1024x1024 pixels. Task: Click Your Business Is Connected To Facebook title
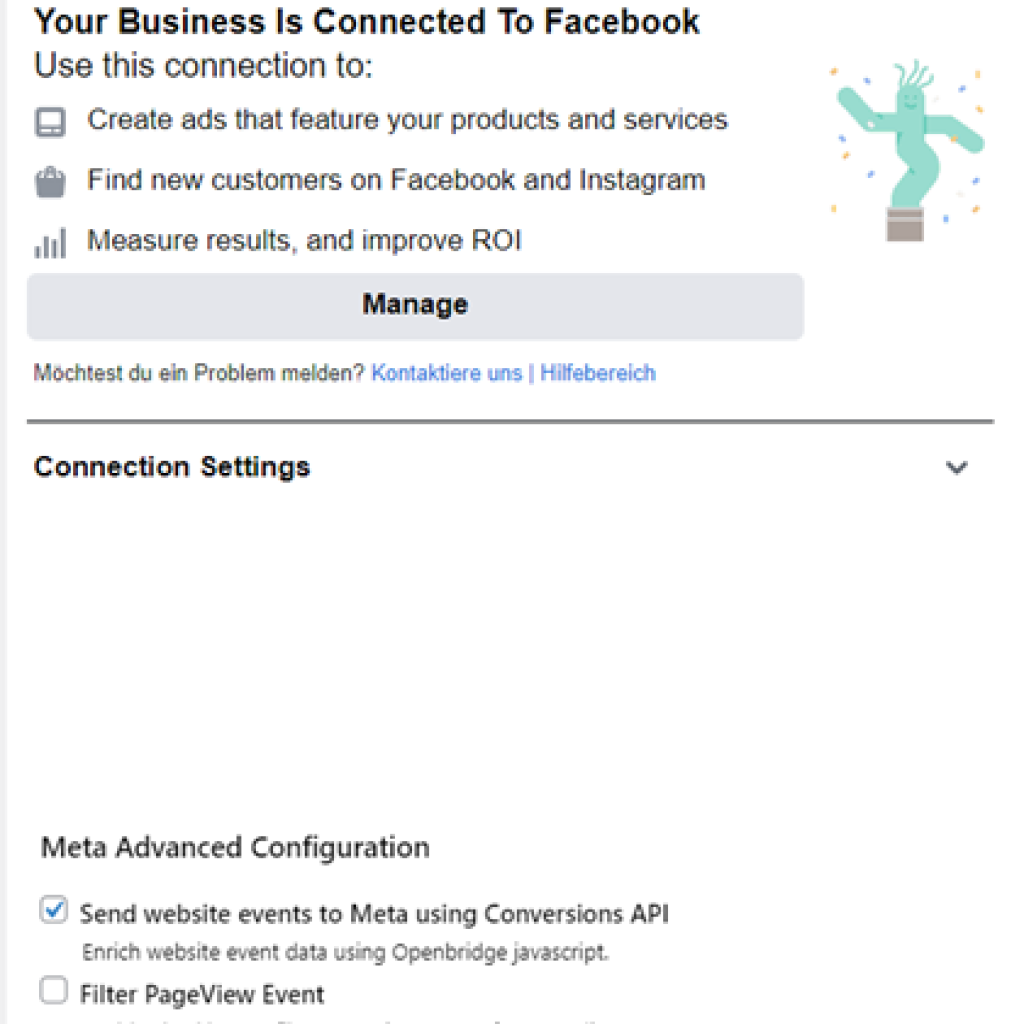point(366,22)
